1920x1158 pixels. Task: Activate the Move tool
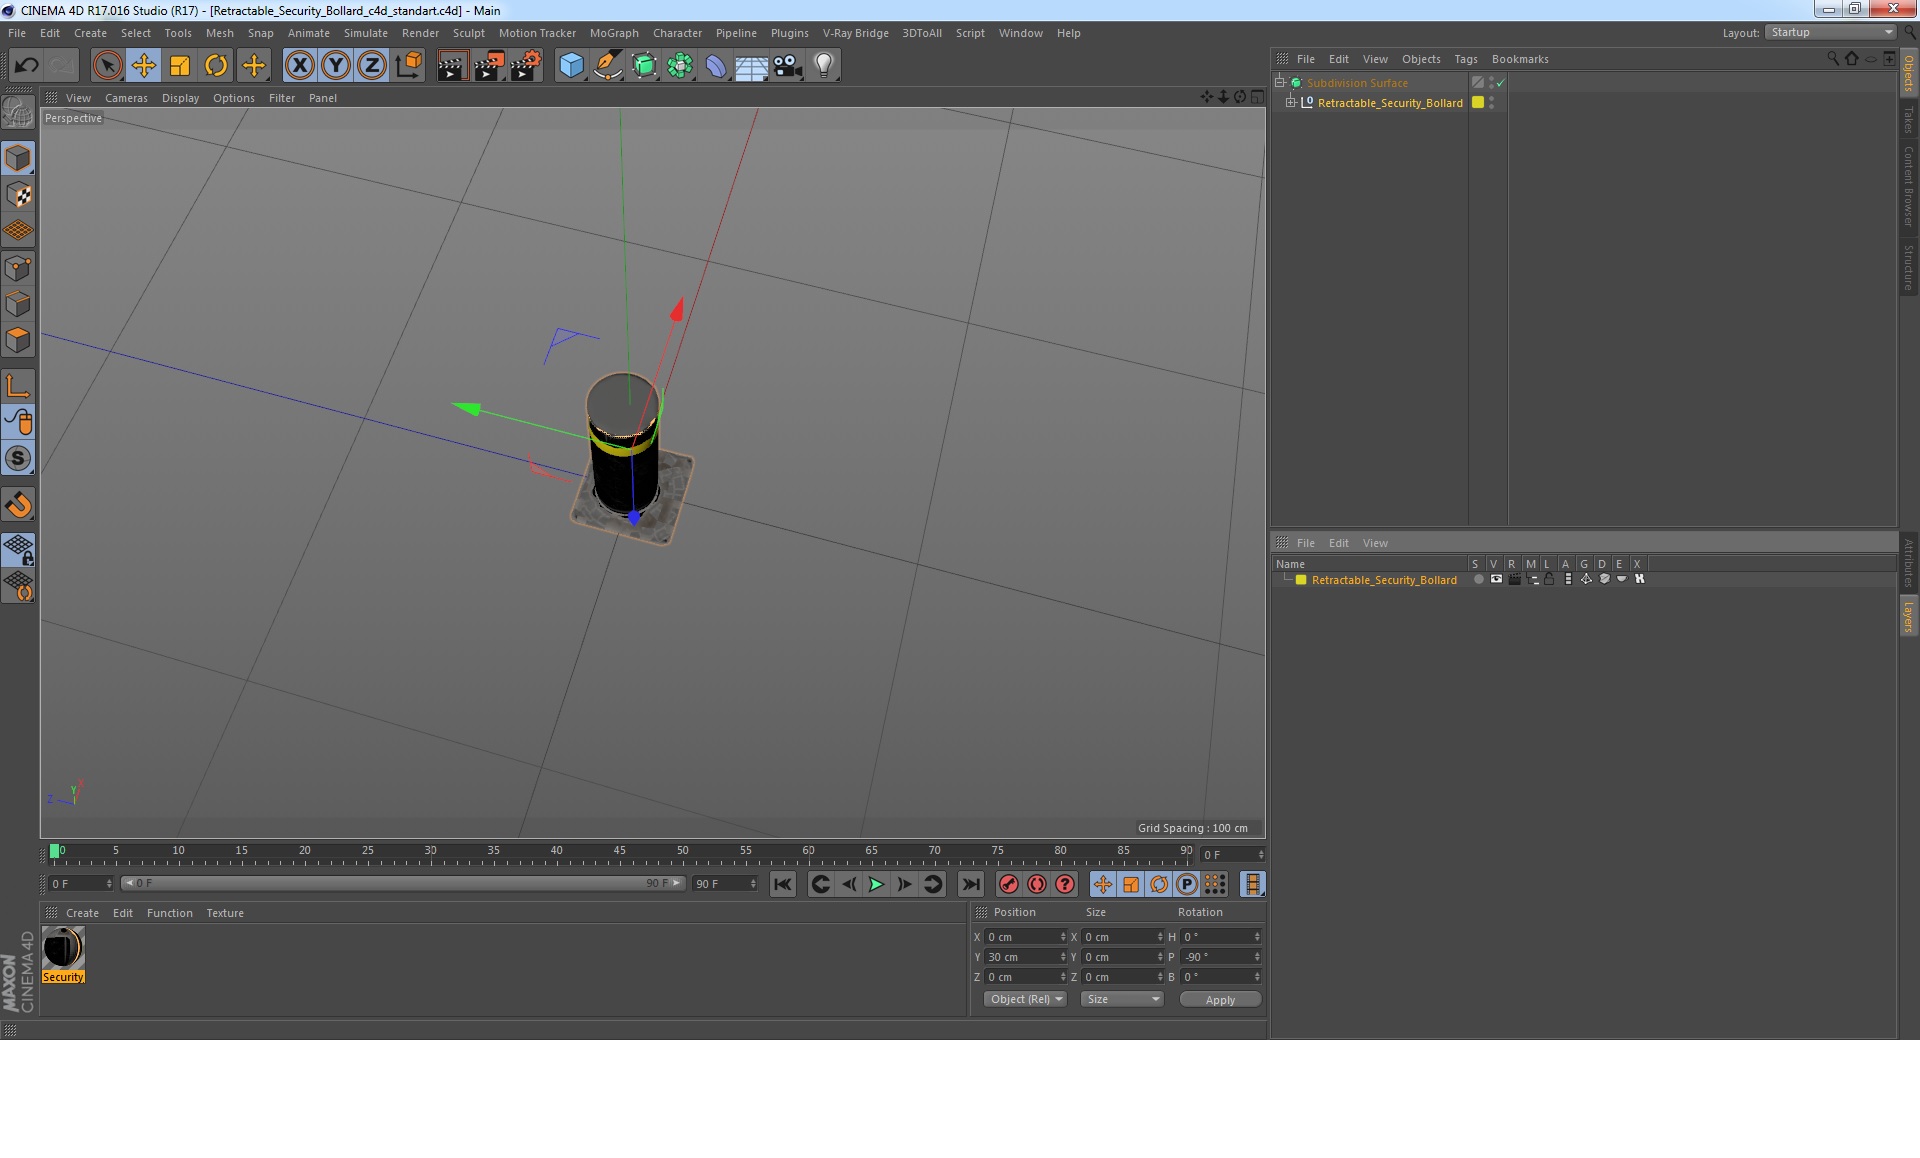[144, 66]
